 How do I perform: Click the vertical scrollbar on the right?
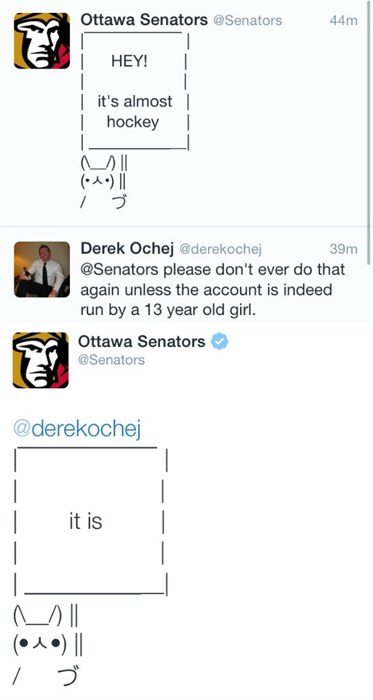point(369,132)
